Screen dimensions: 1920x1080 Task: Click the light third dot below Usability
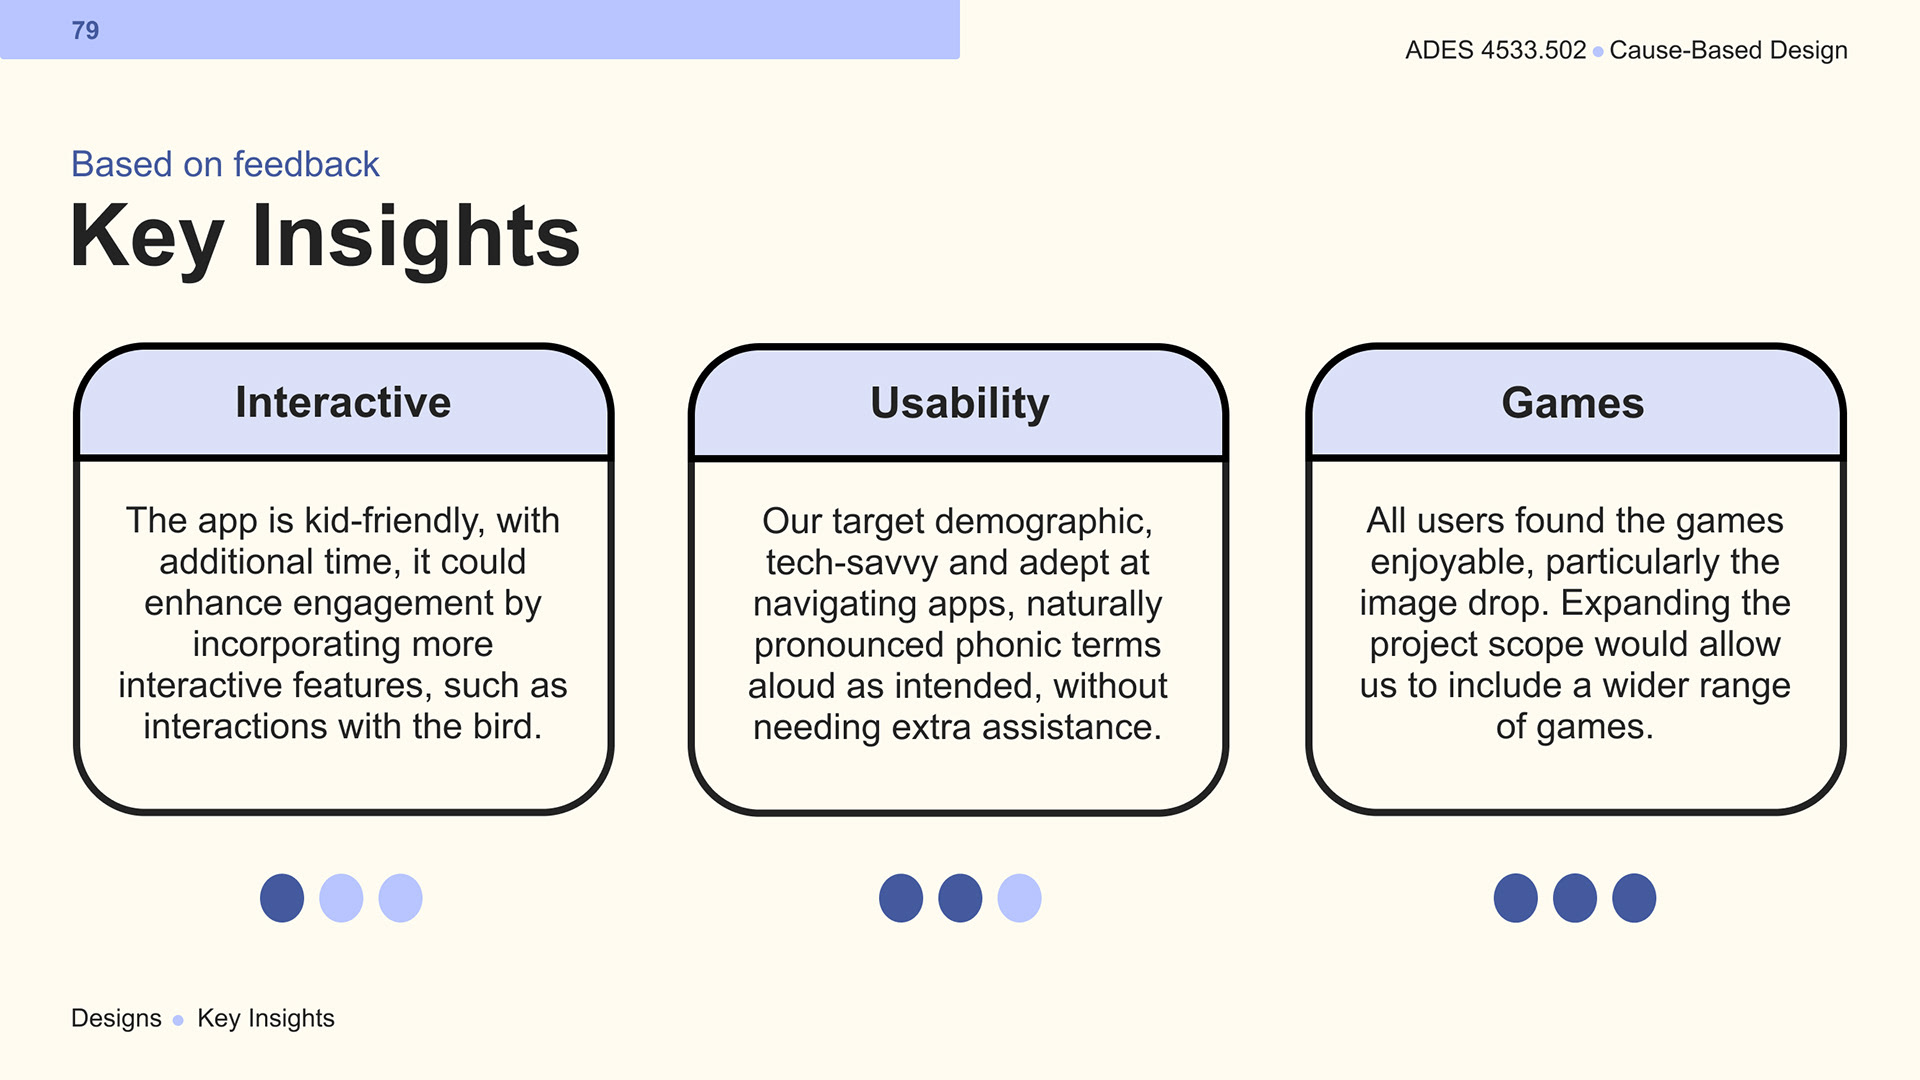tap(1019, 898)
